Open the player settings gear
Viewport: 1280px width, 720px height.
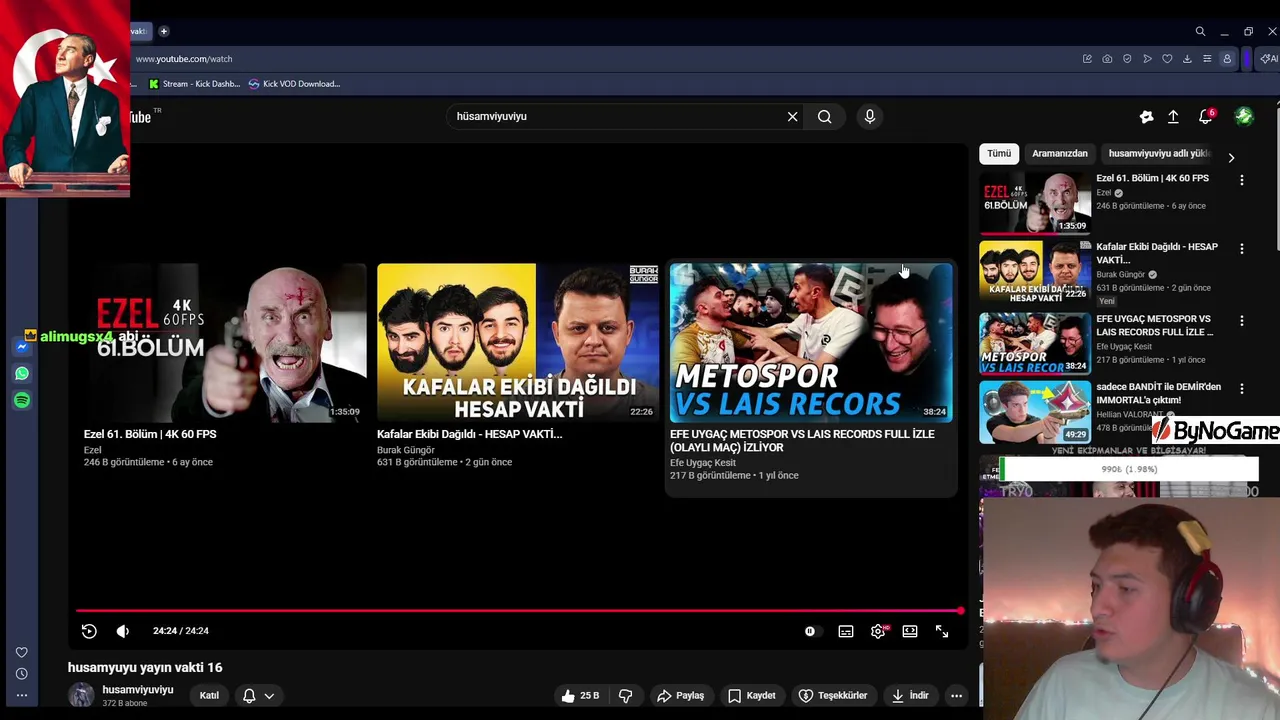(x=878, y=631)
